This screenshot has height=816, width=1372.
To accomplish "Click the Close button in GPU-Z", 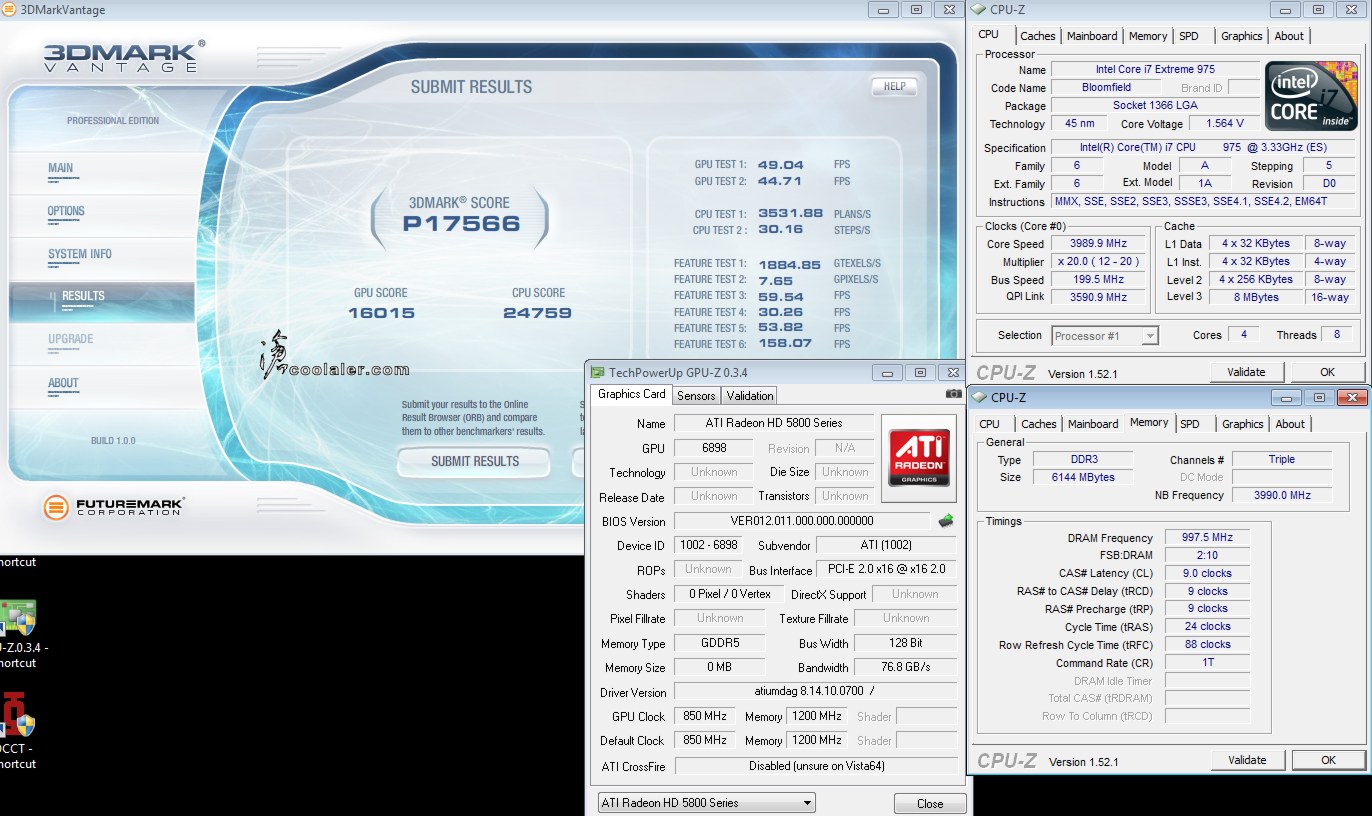I will tap(930, 803).
